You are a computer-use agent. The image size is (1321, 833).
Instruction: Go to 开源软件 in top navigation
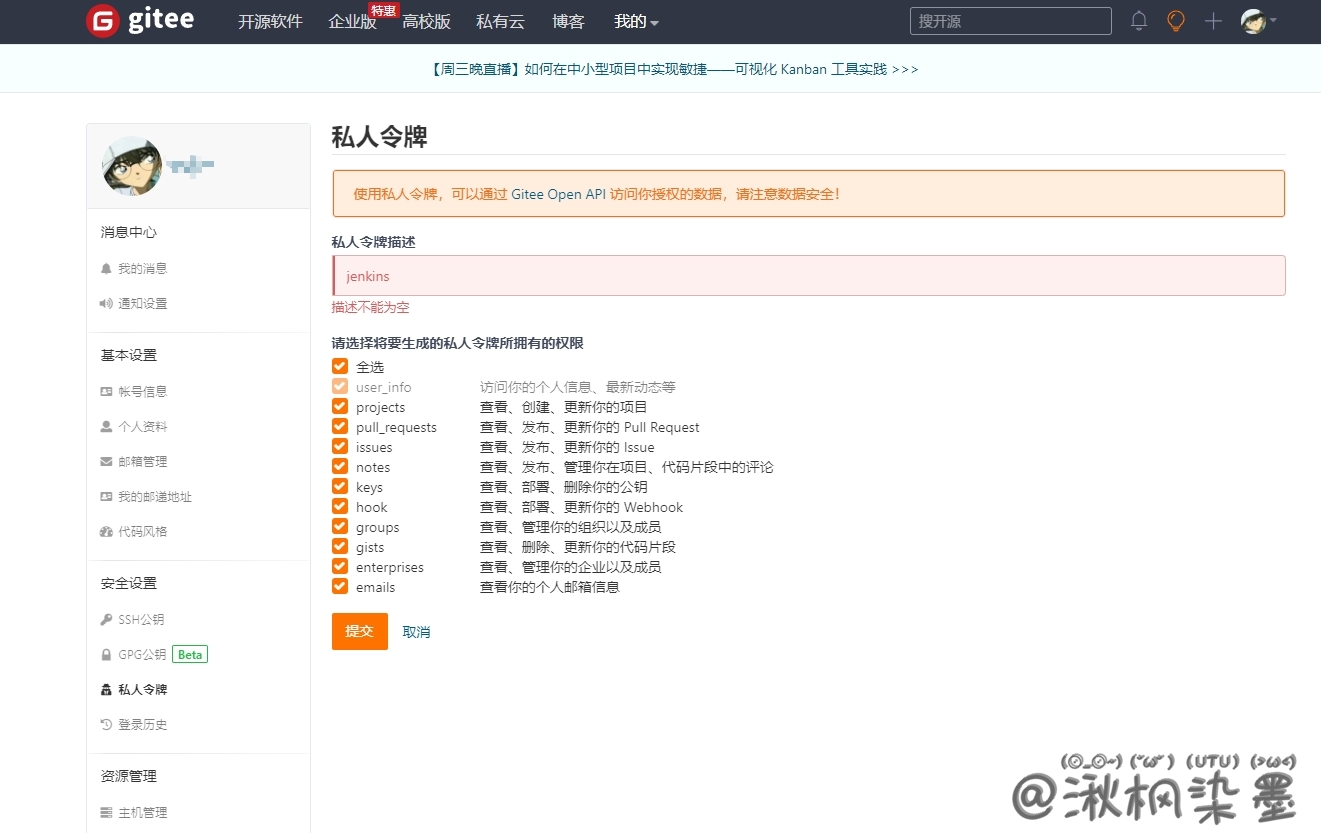click(270, 22)
